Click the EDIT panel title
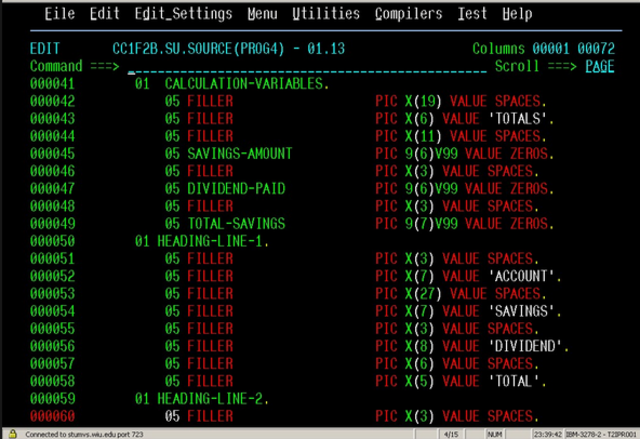This screenshot has width=640, height=439. click(45, 49)
